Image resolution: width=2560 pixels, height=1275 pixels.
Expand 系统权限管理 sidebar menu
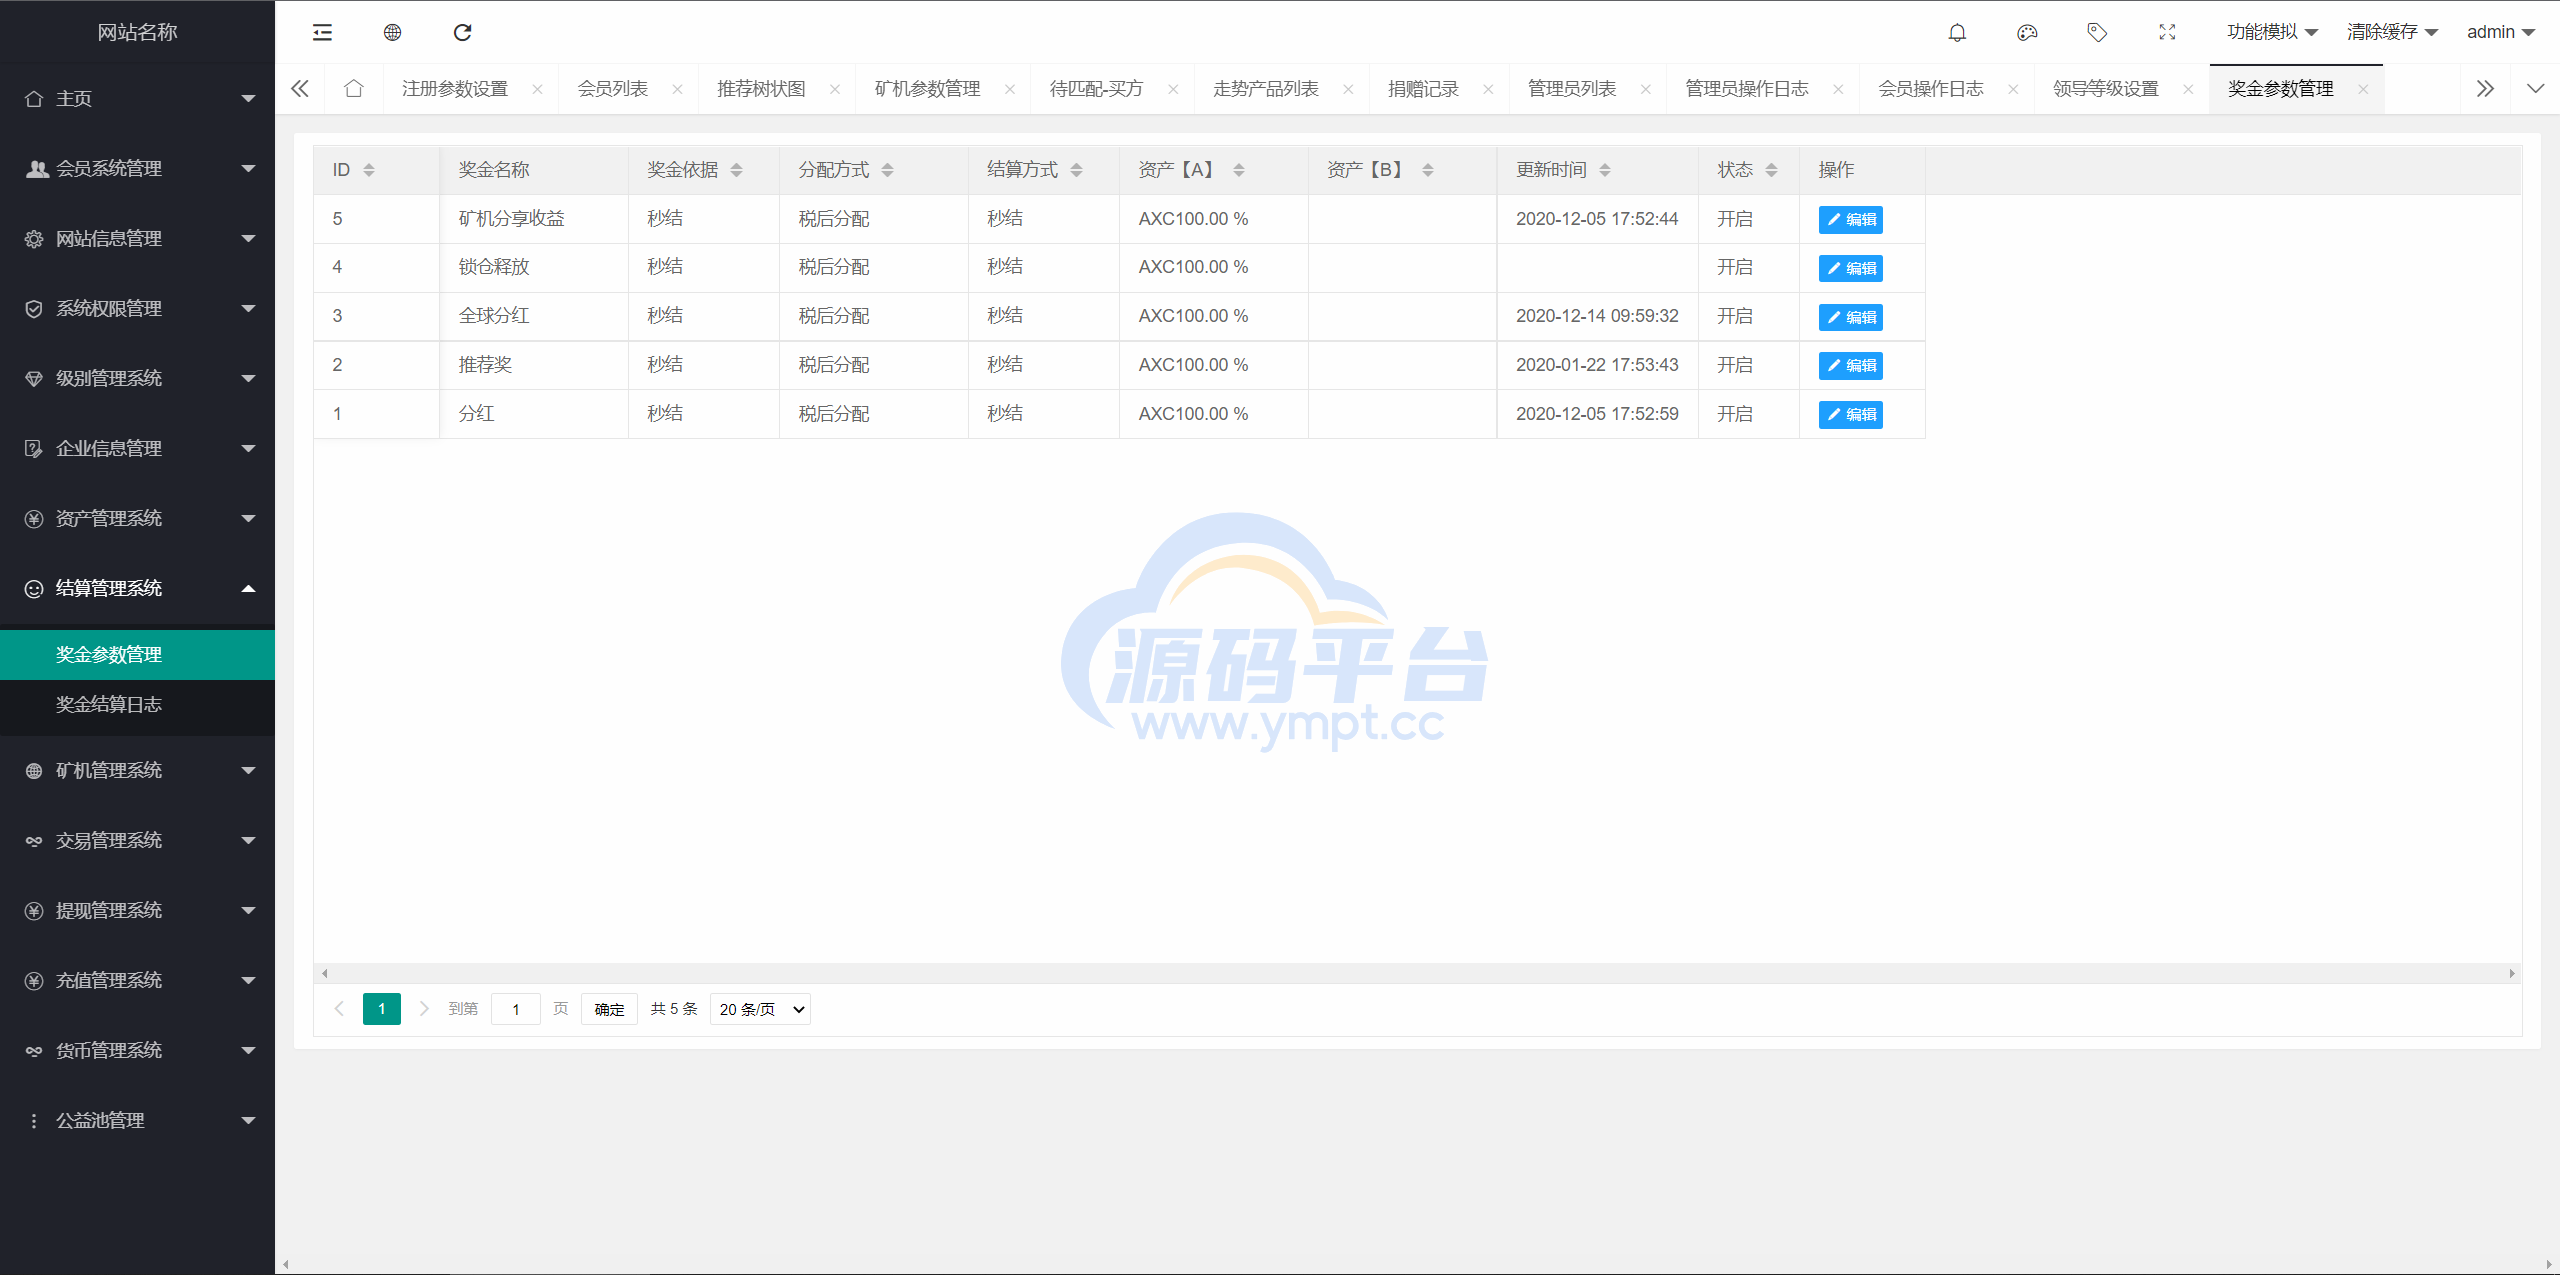tap(137, 308)
